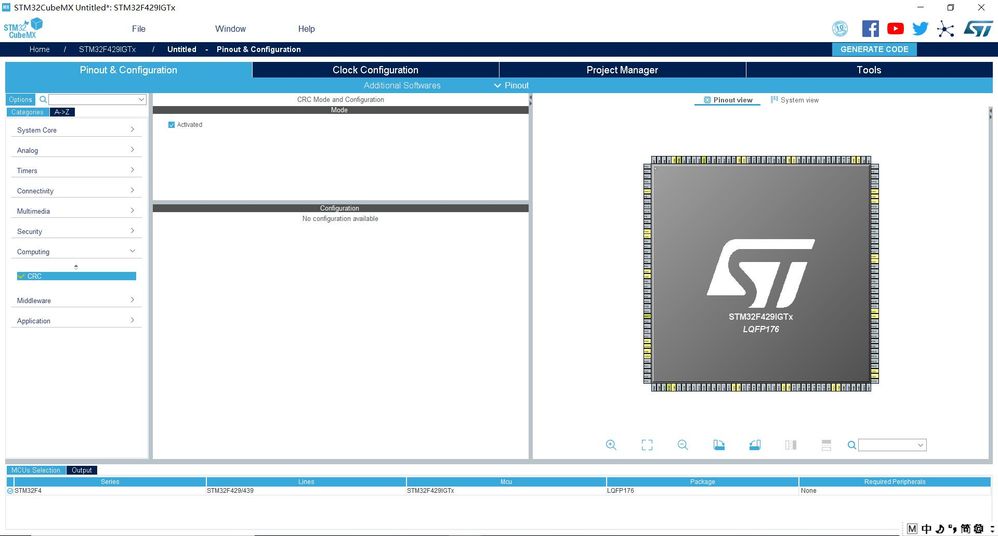Click the ST logo in header
The height and width of the screenshot is (536, 998).
978,29
